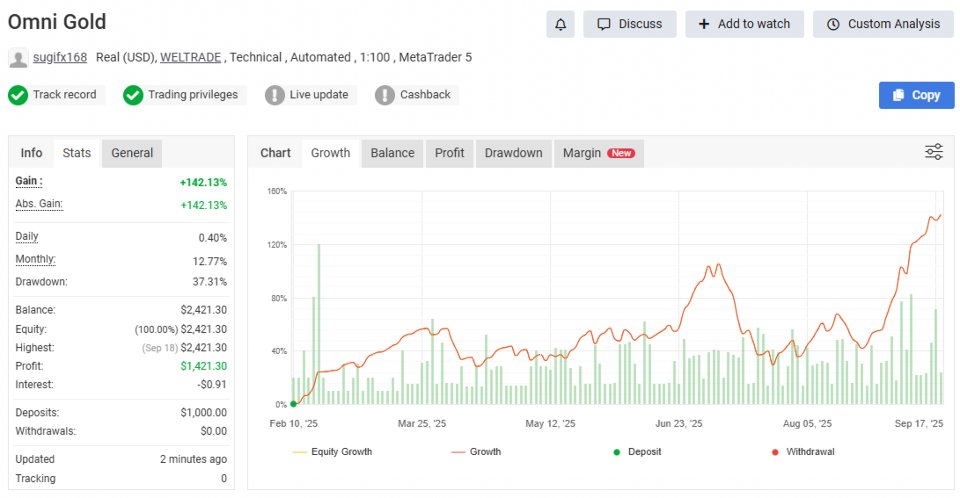Click the Sep 17, '25 axis label
This screenshot has height=498, width=960.
(x=918, y=424)
